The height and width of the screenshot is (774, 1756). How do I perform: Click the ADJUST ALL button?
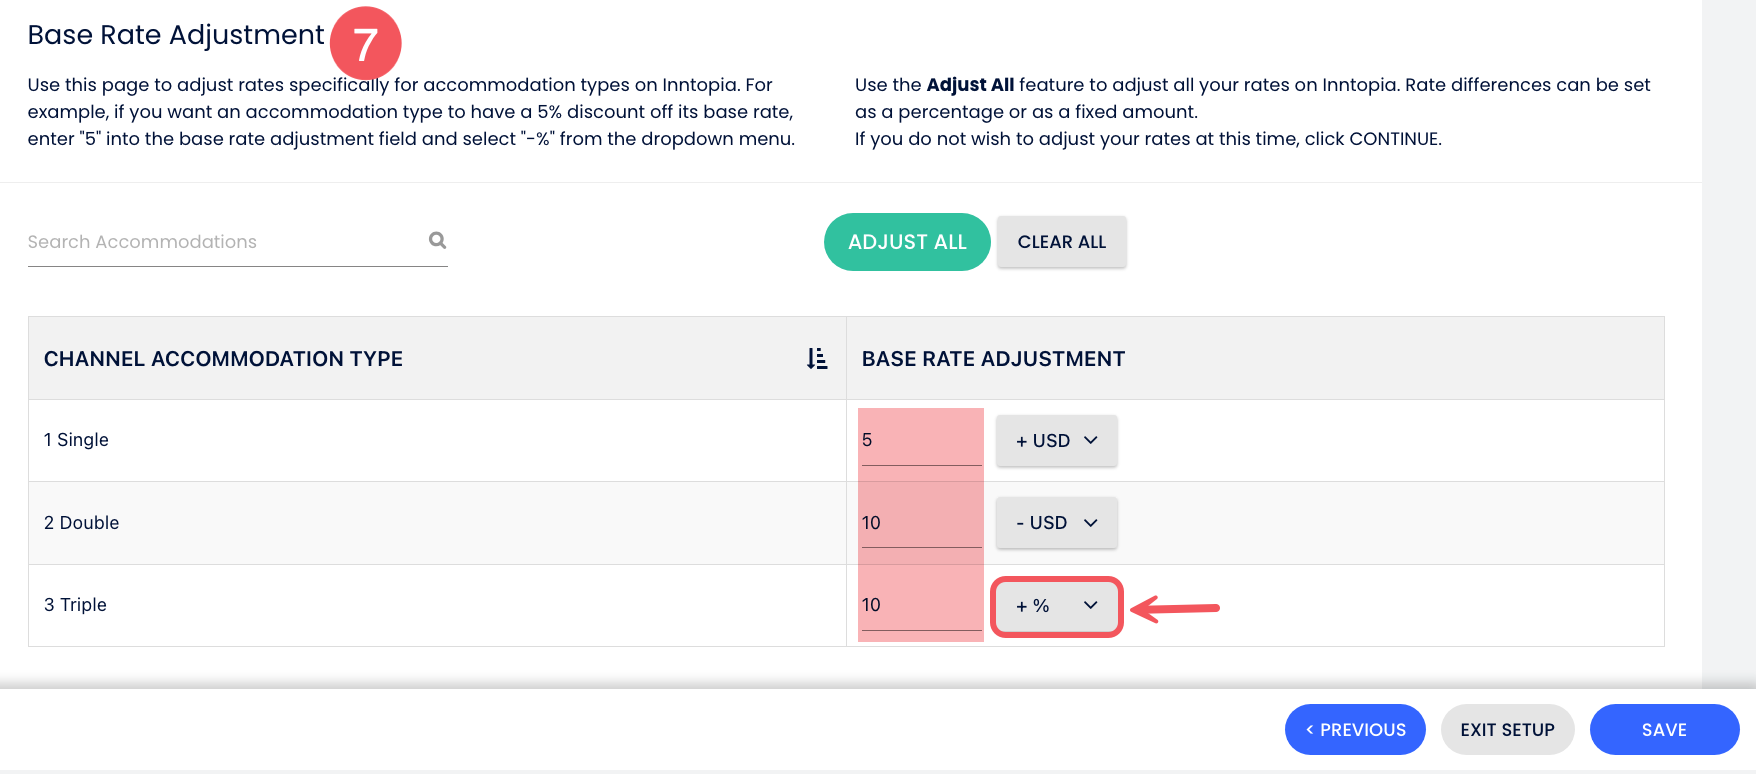pos(907,242)
